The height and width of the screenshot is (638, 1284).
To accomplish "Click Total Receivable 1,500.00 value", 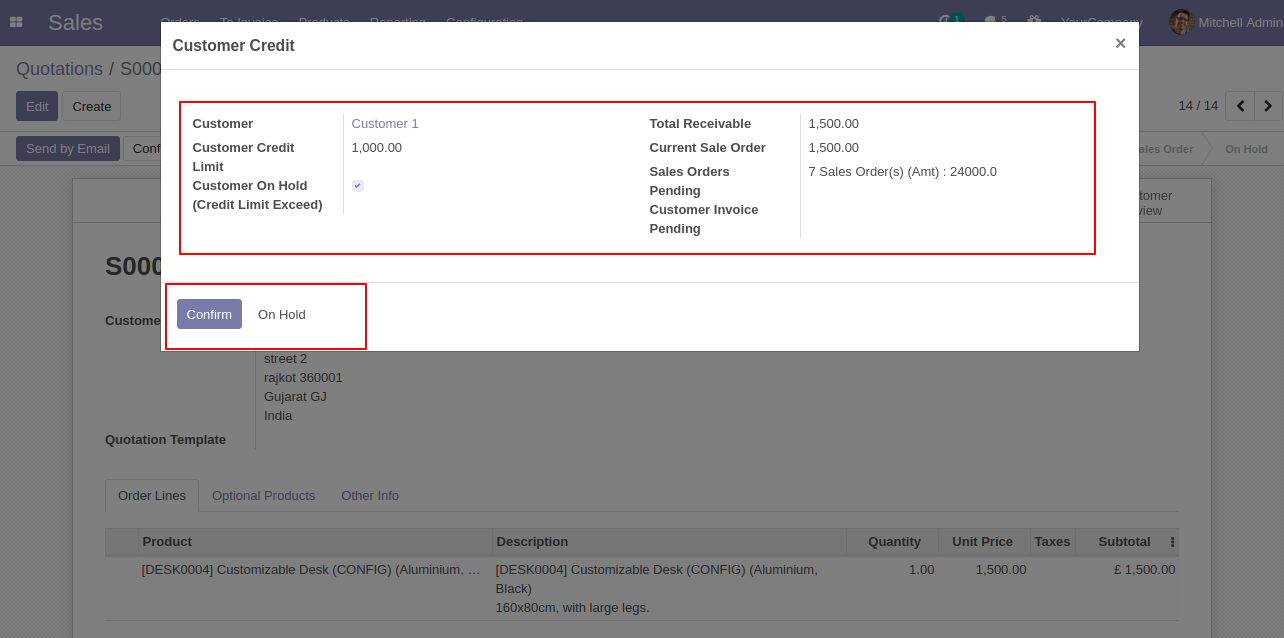I will (833, 124).
